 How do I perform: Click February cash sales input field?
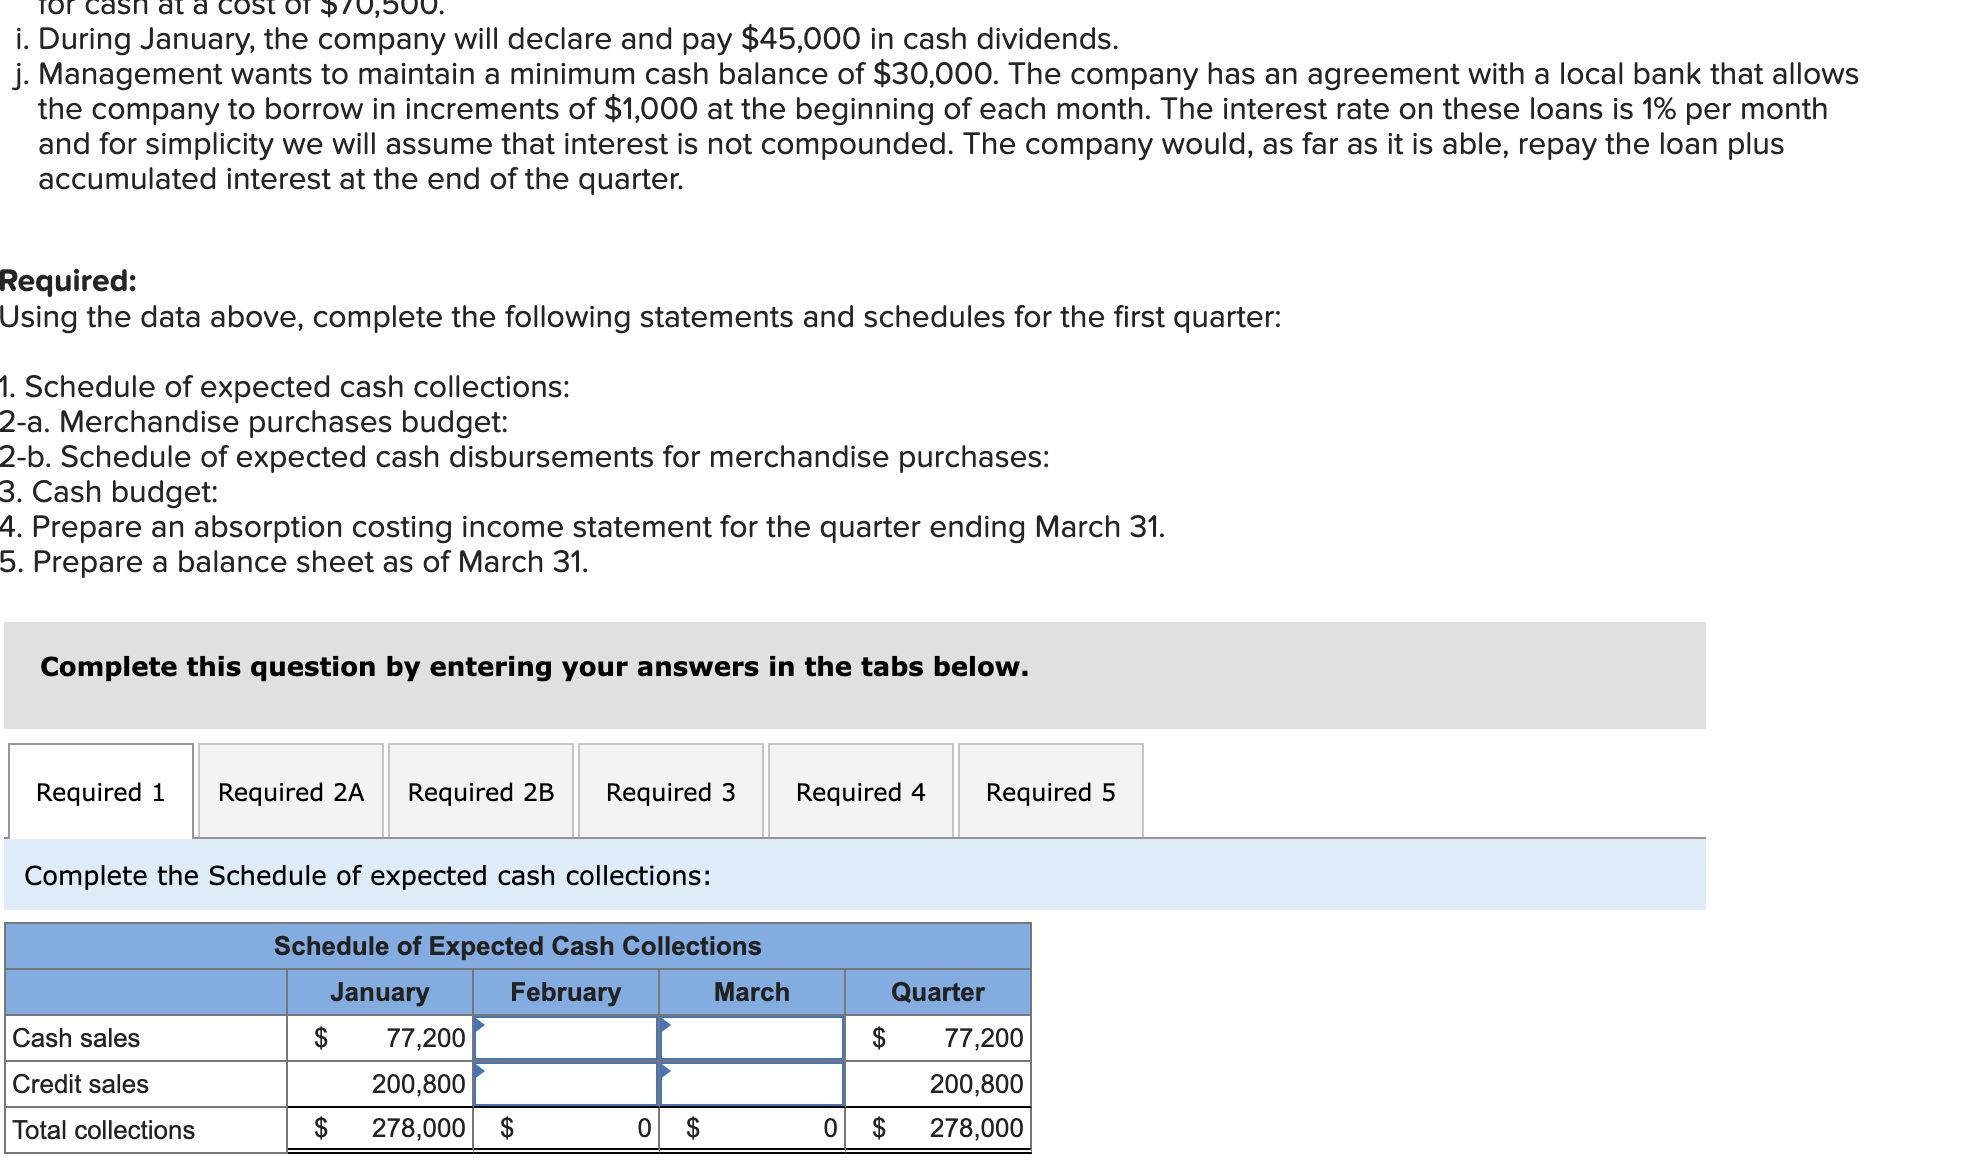click(x=566, y=1038)
